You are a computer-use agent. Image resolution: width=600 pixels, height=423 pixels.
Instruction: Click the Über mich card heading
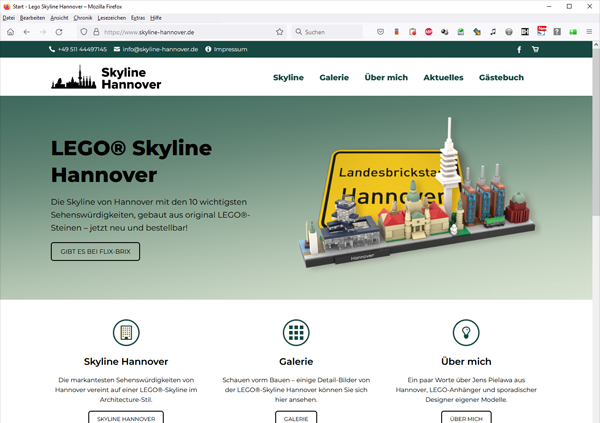(x=466, y=361)
